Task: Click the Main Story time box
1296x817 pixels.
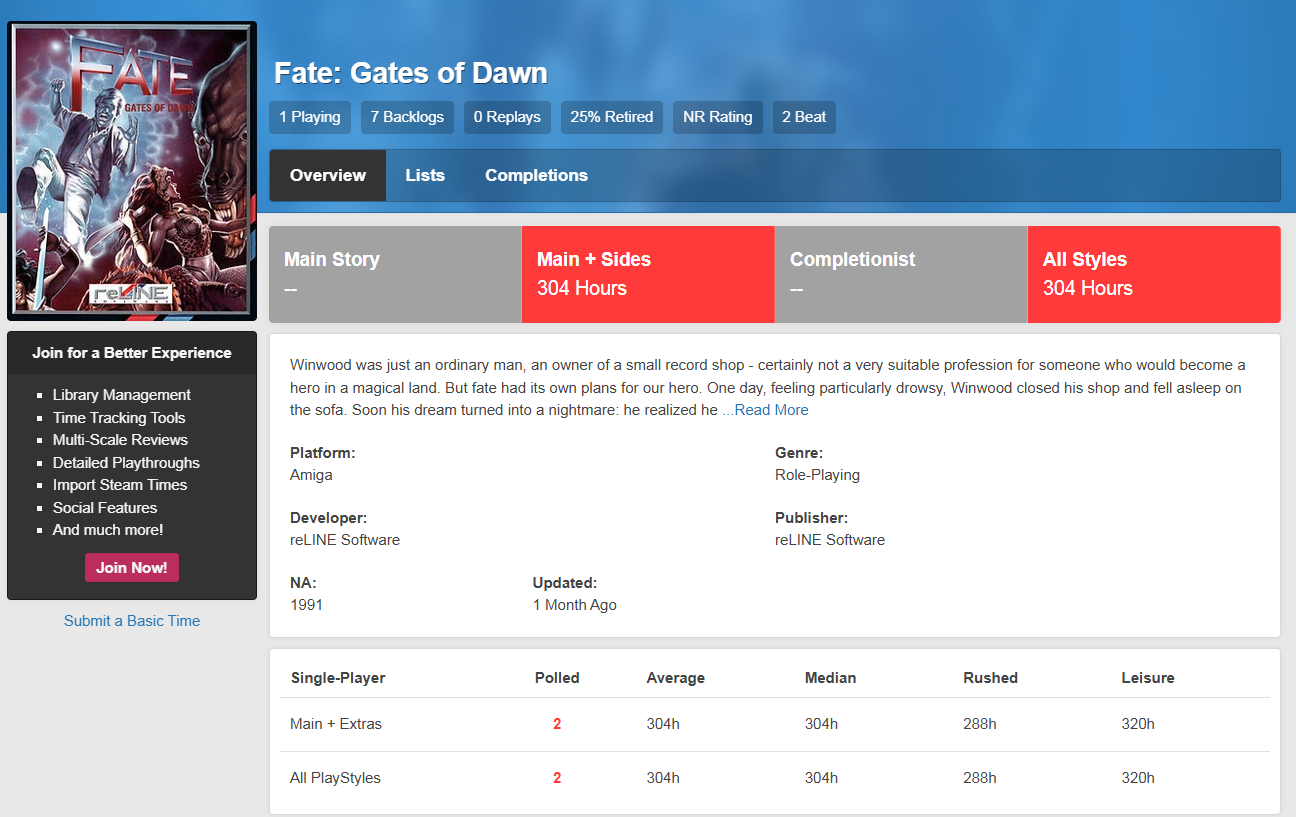Action: 395,274
